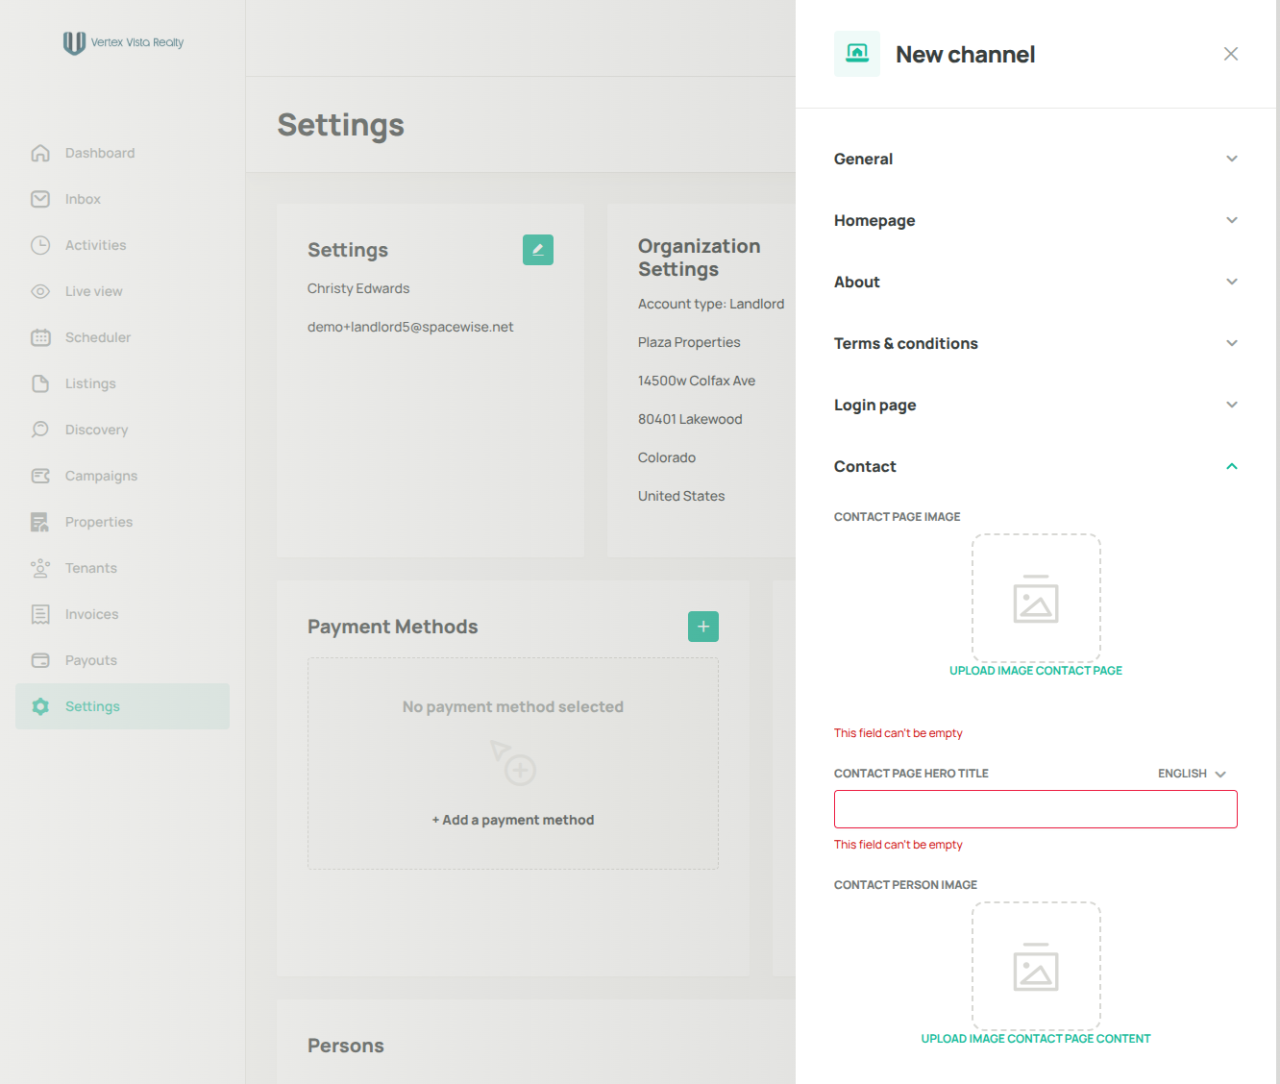Click the green edit pencil on Settings card

538,250
